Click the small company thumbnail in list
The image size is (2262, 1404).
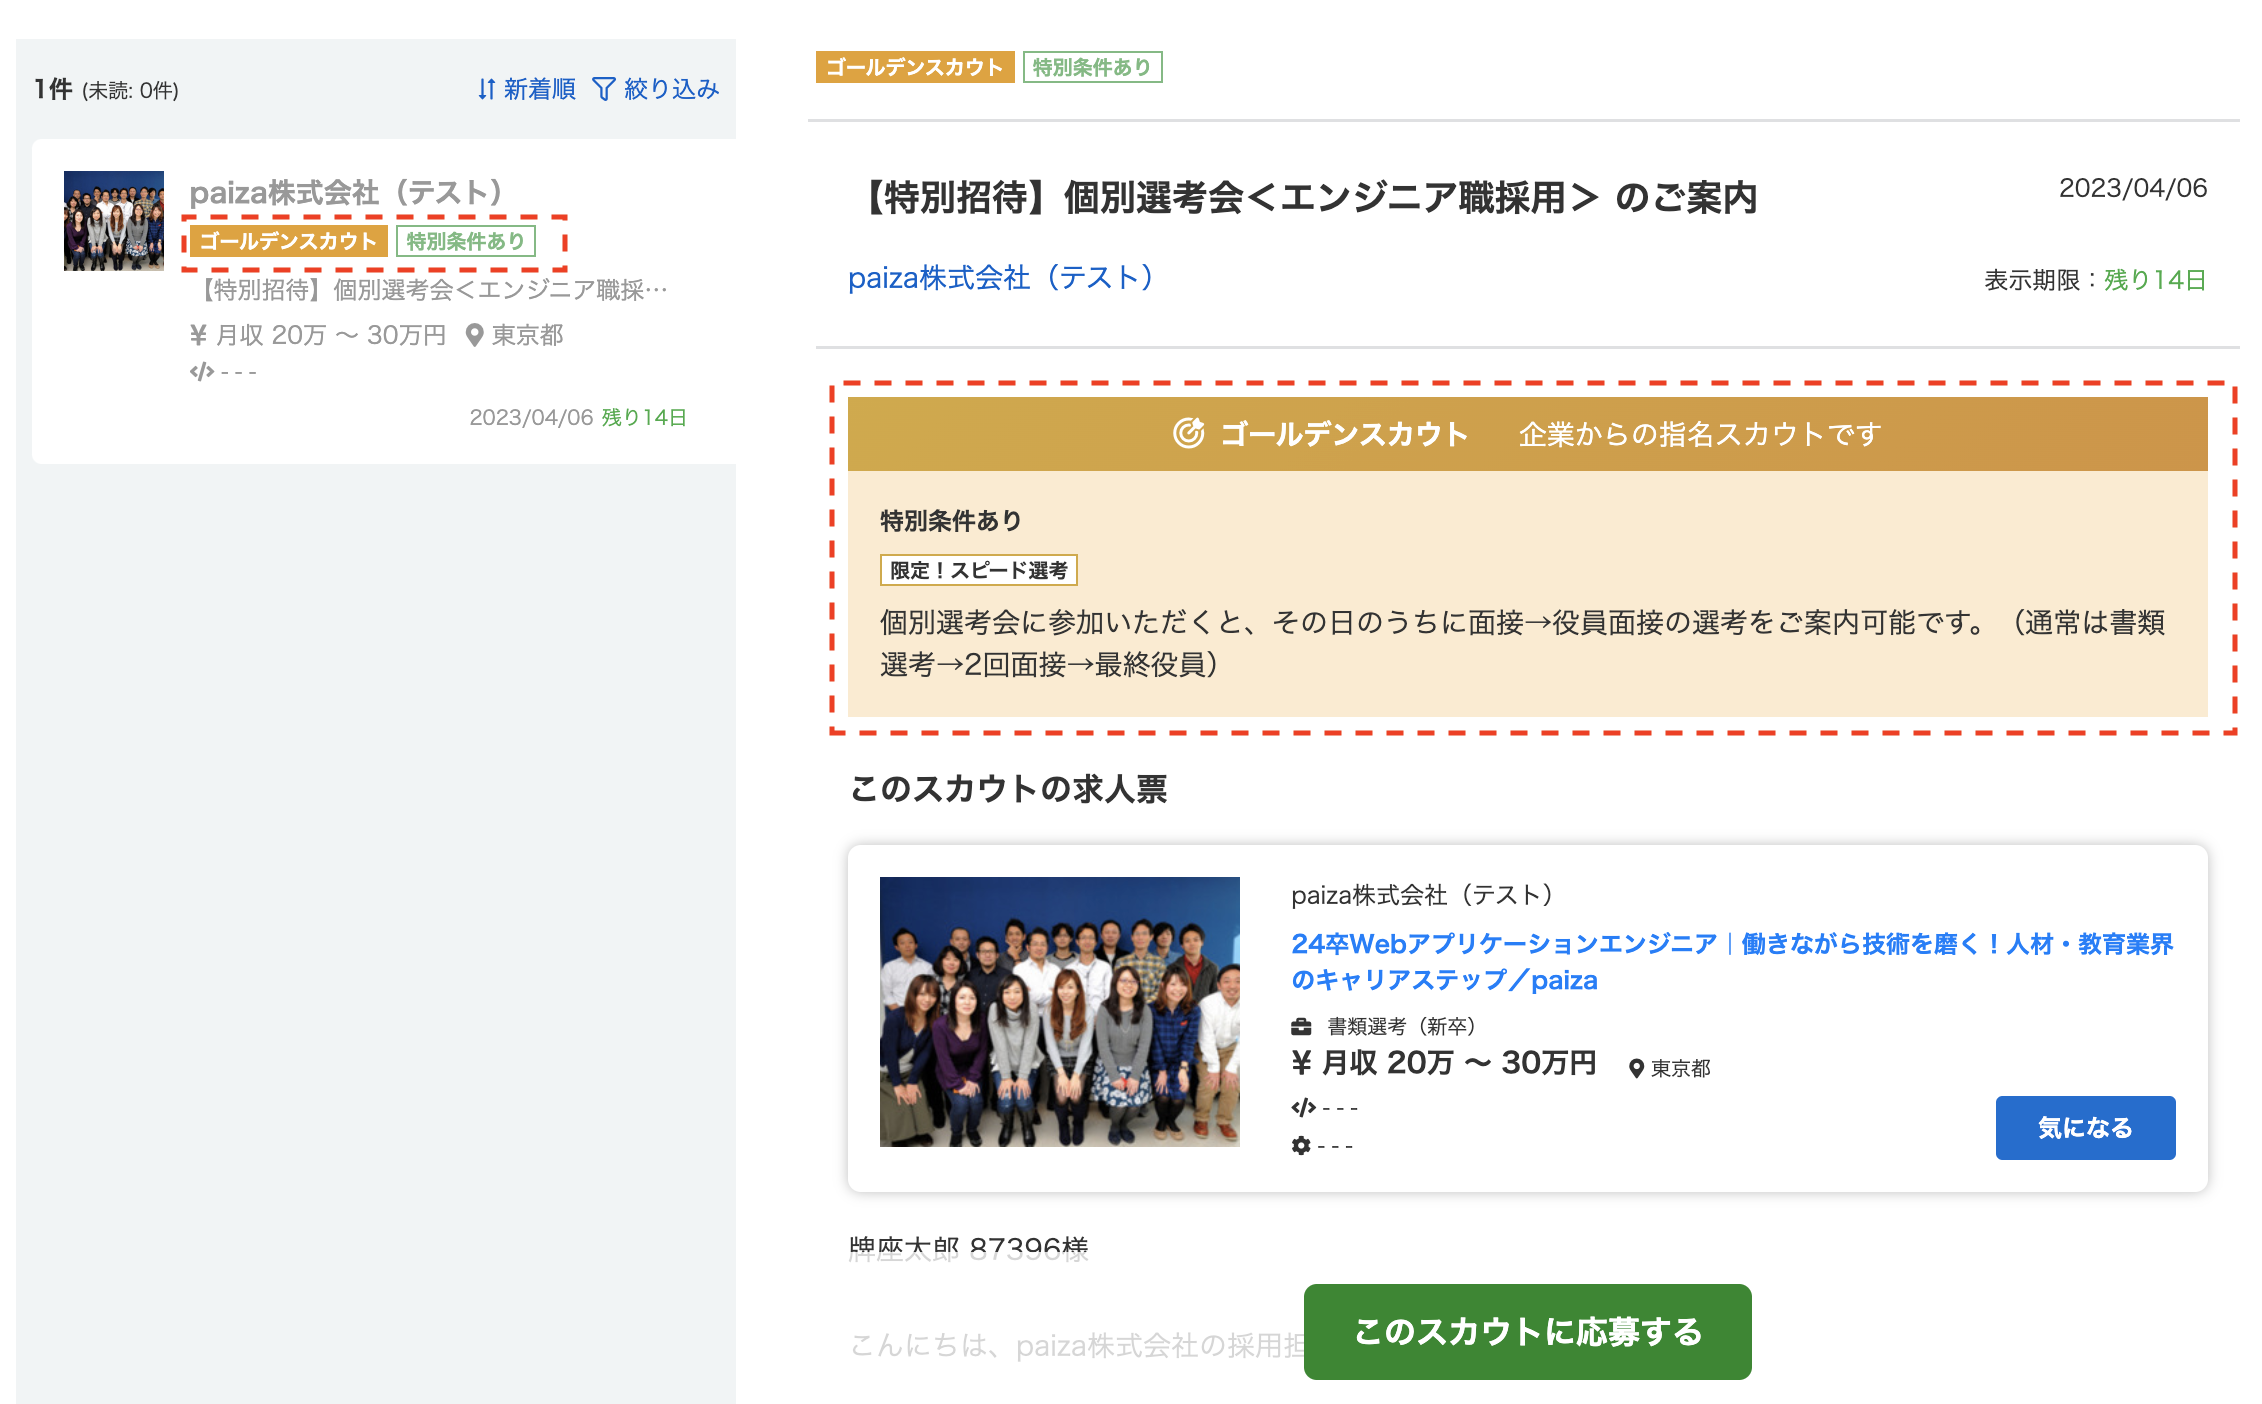coord(114,220)
